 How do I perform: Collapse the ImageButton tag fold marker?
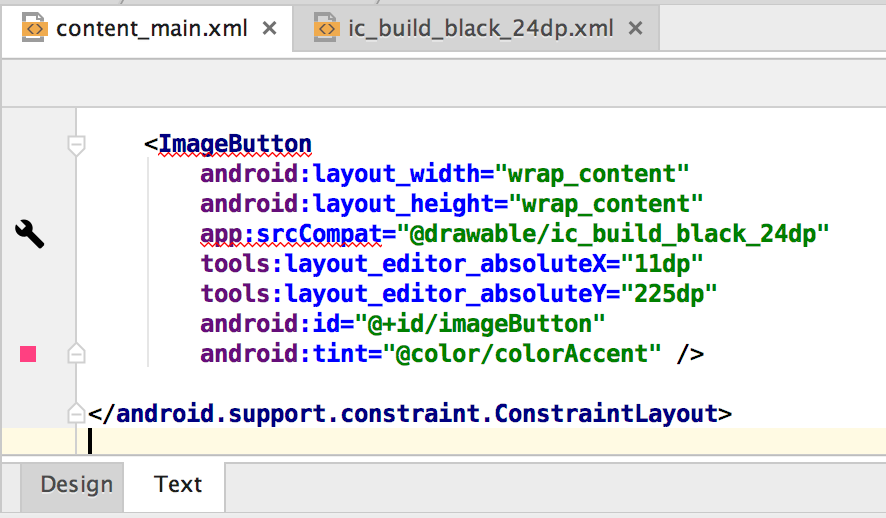click(x=75, y=145)
